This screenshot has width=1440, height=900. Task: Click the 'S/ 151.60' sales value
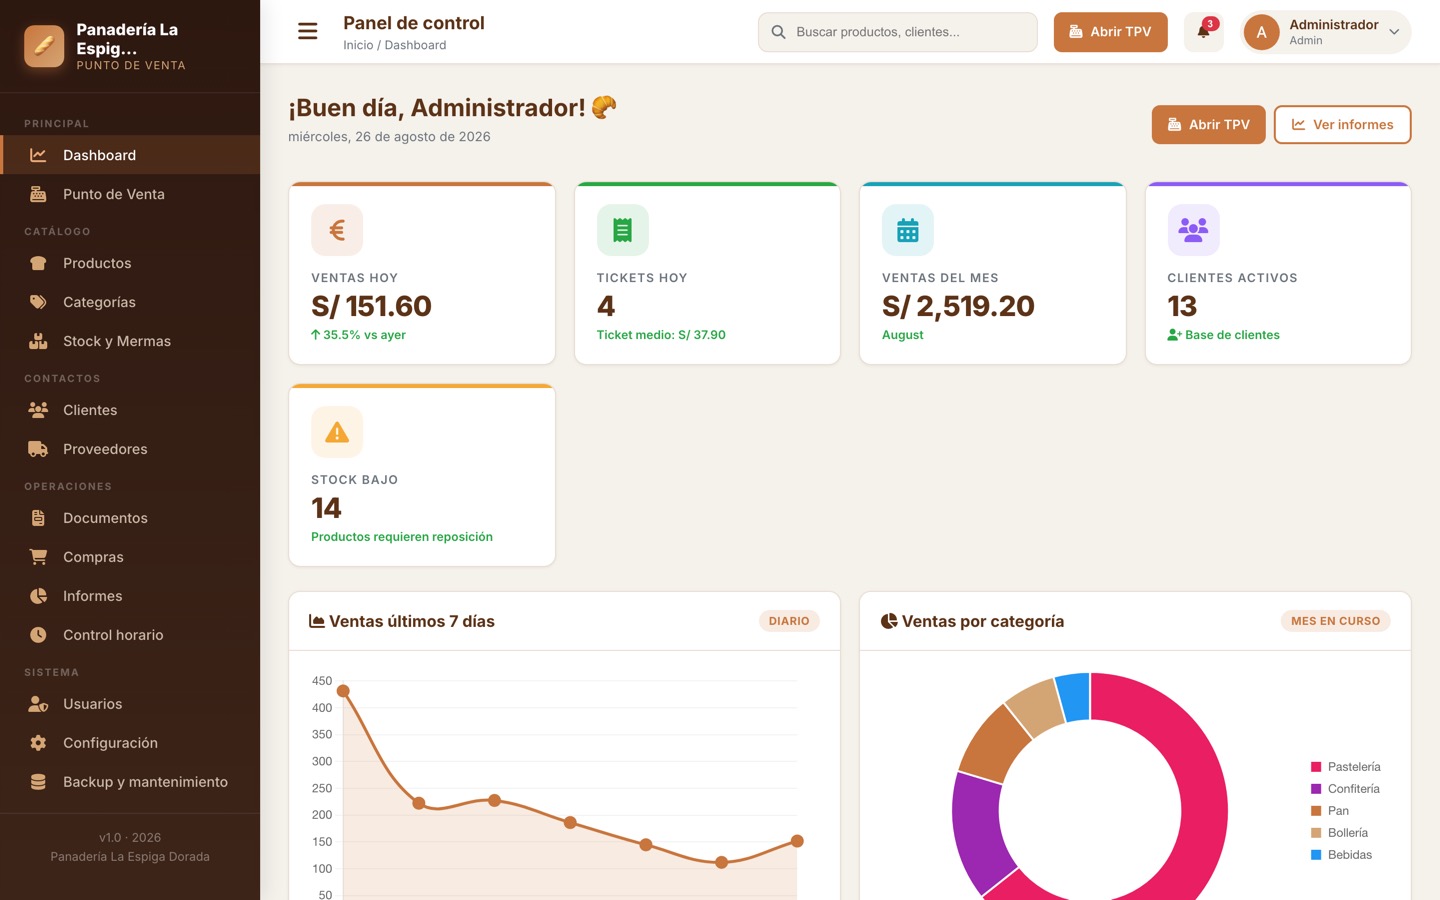coord(371,306)
